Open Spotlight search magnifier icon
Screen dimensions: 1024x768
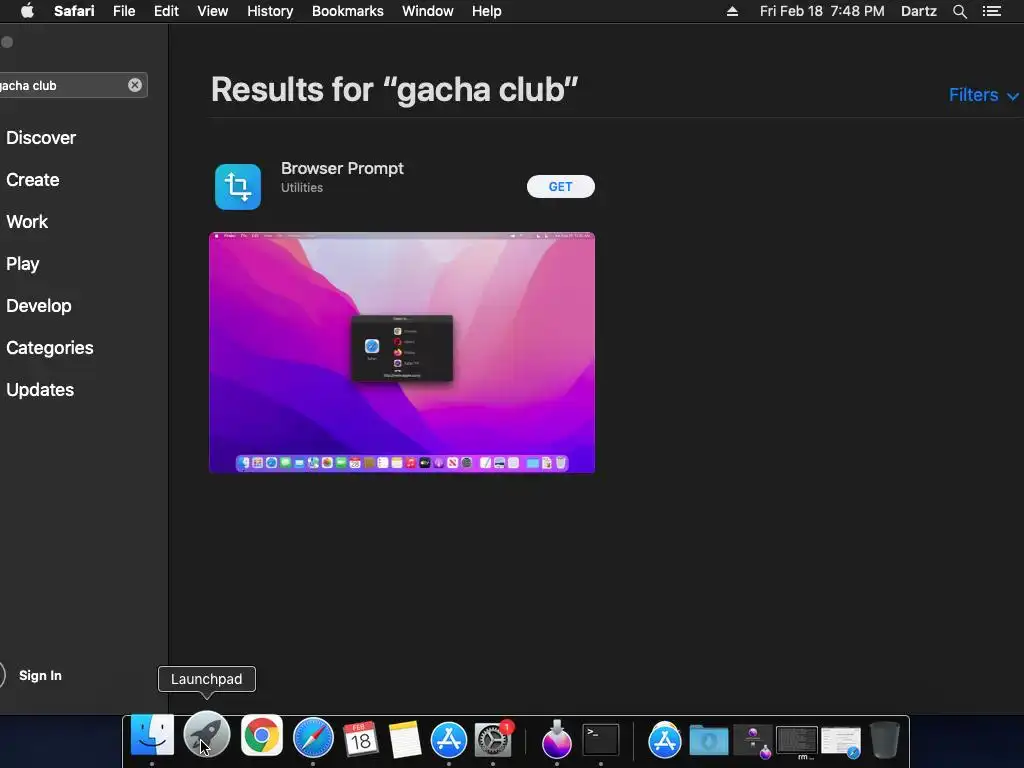tap(959, 11)
